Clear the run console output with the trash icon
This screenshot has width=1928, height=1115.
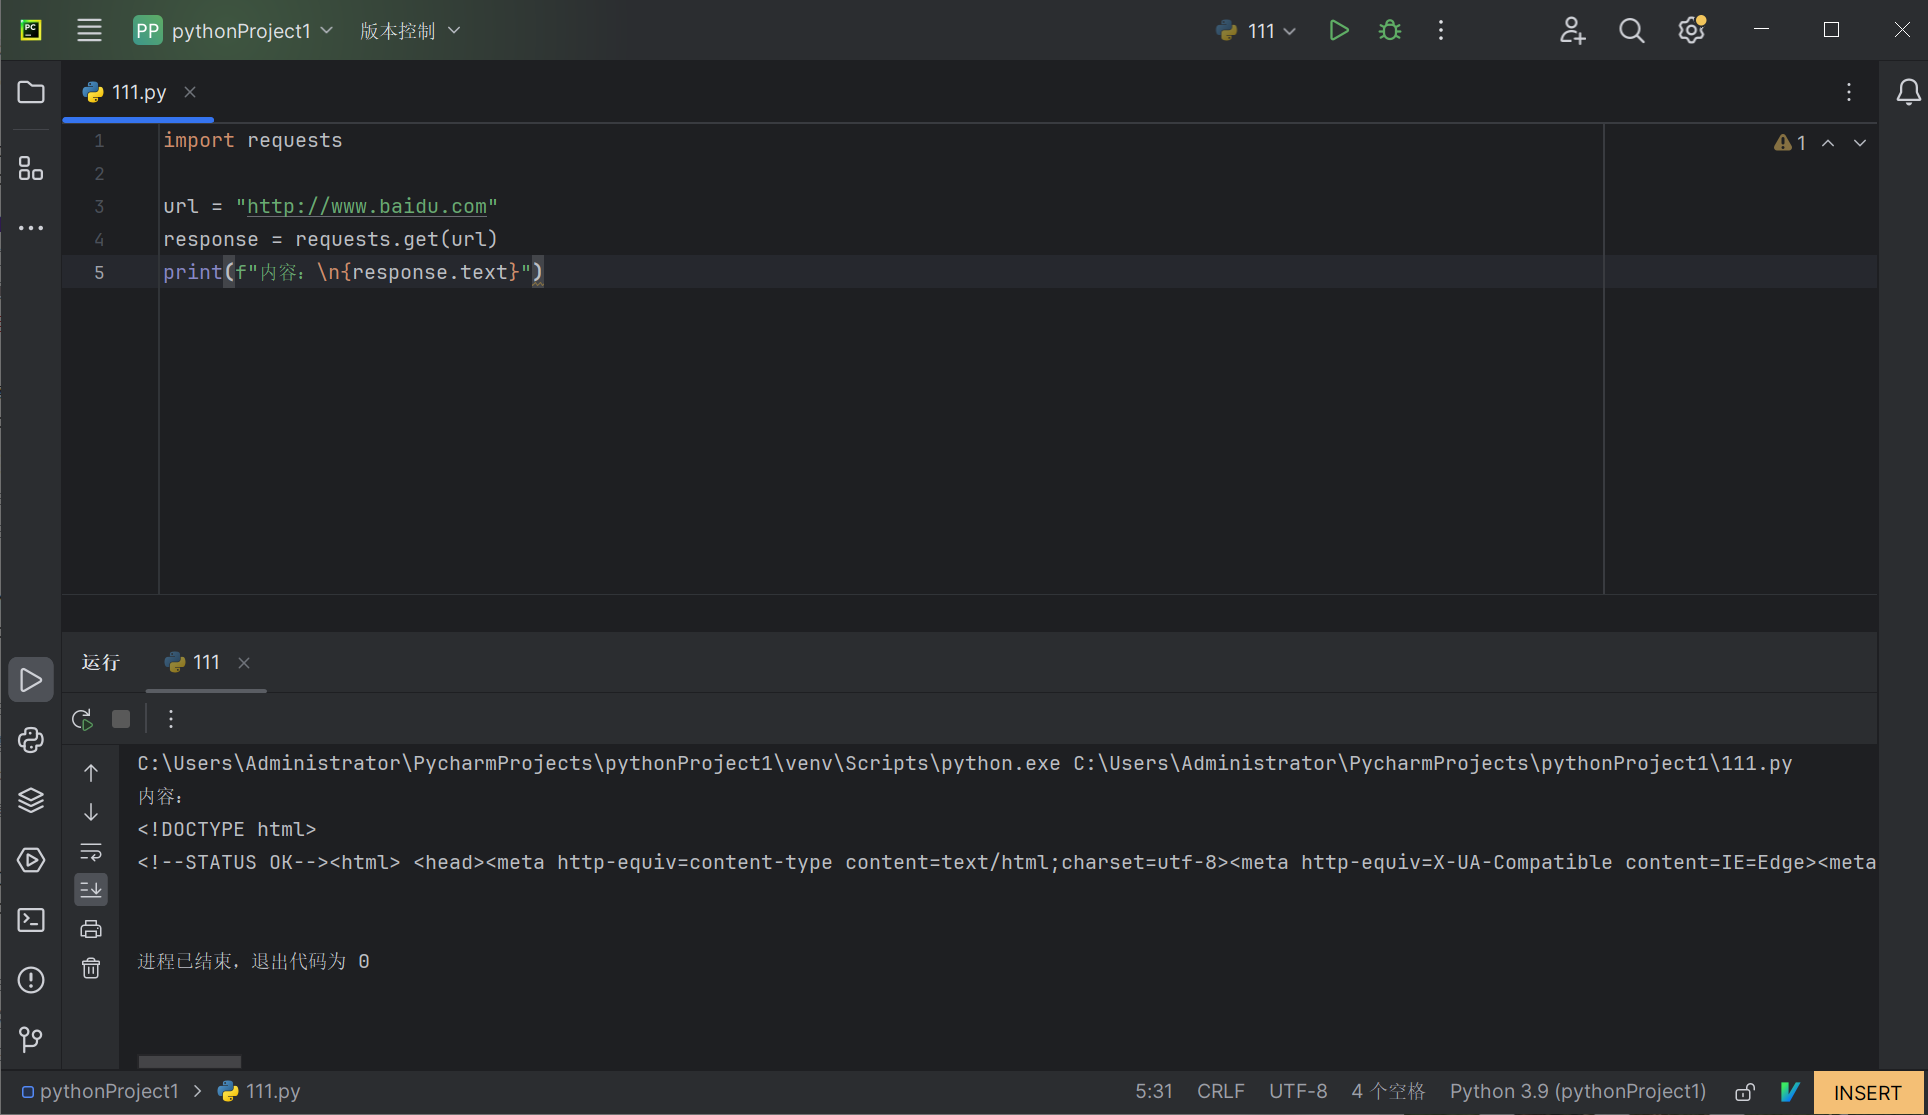pyautogui.click(x=91, y=968)
